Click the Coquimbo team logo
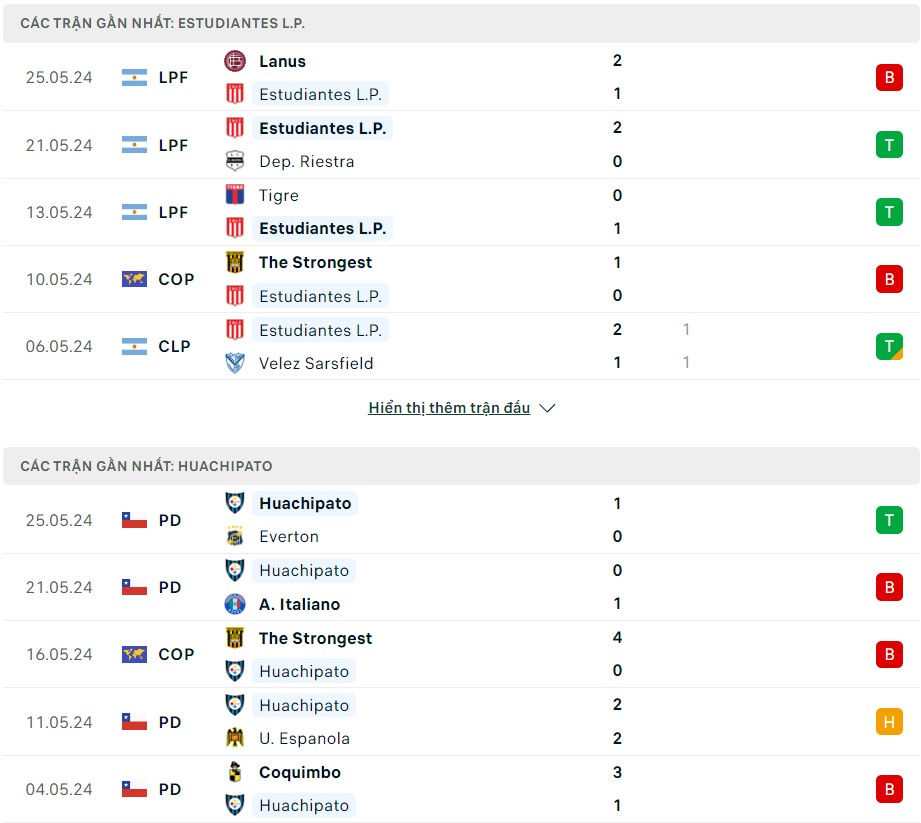 [235, 772]
